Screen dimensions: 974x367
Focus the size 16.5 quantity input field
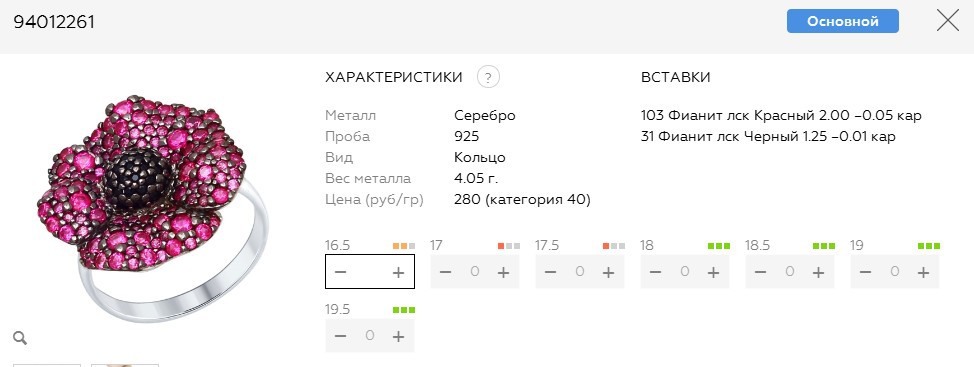pos(370,272)
